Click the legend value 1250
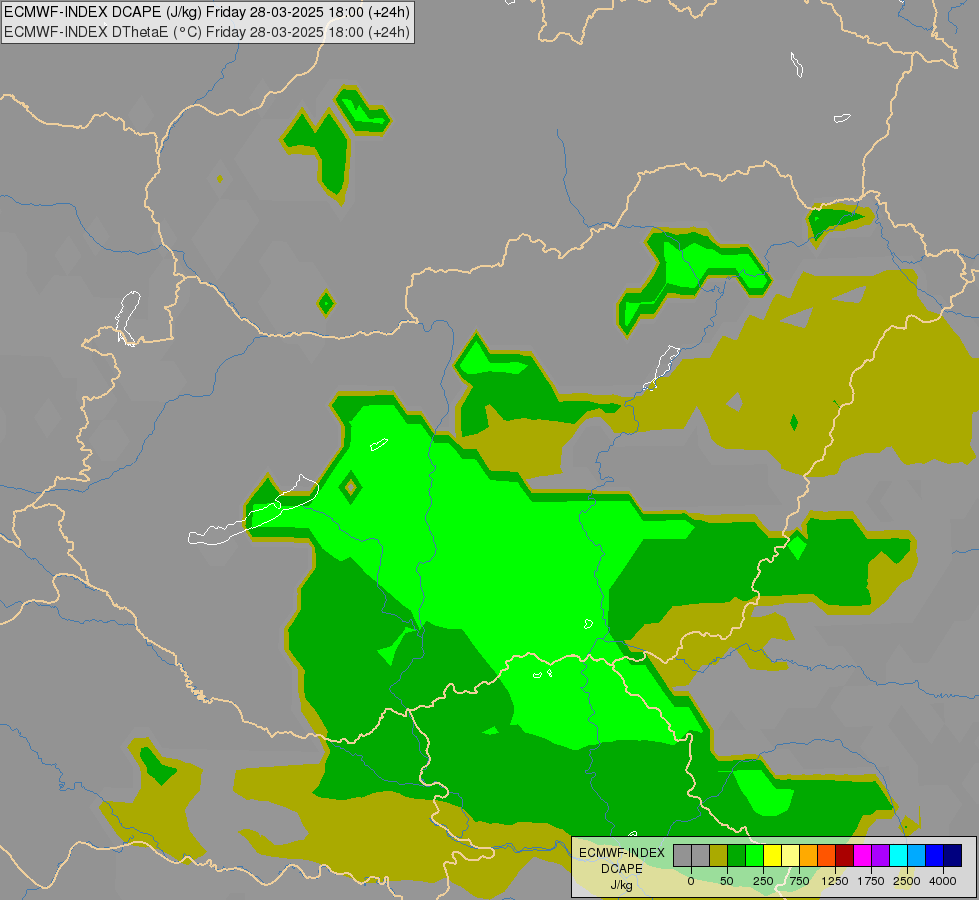The height and width of the screenshot is (900, 979). click(835, 881)
